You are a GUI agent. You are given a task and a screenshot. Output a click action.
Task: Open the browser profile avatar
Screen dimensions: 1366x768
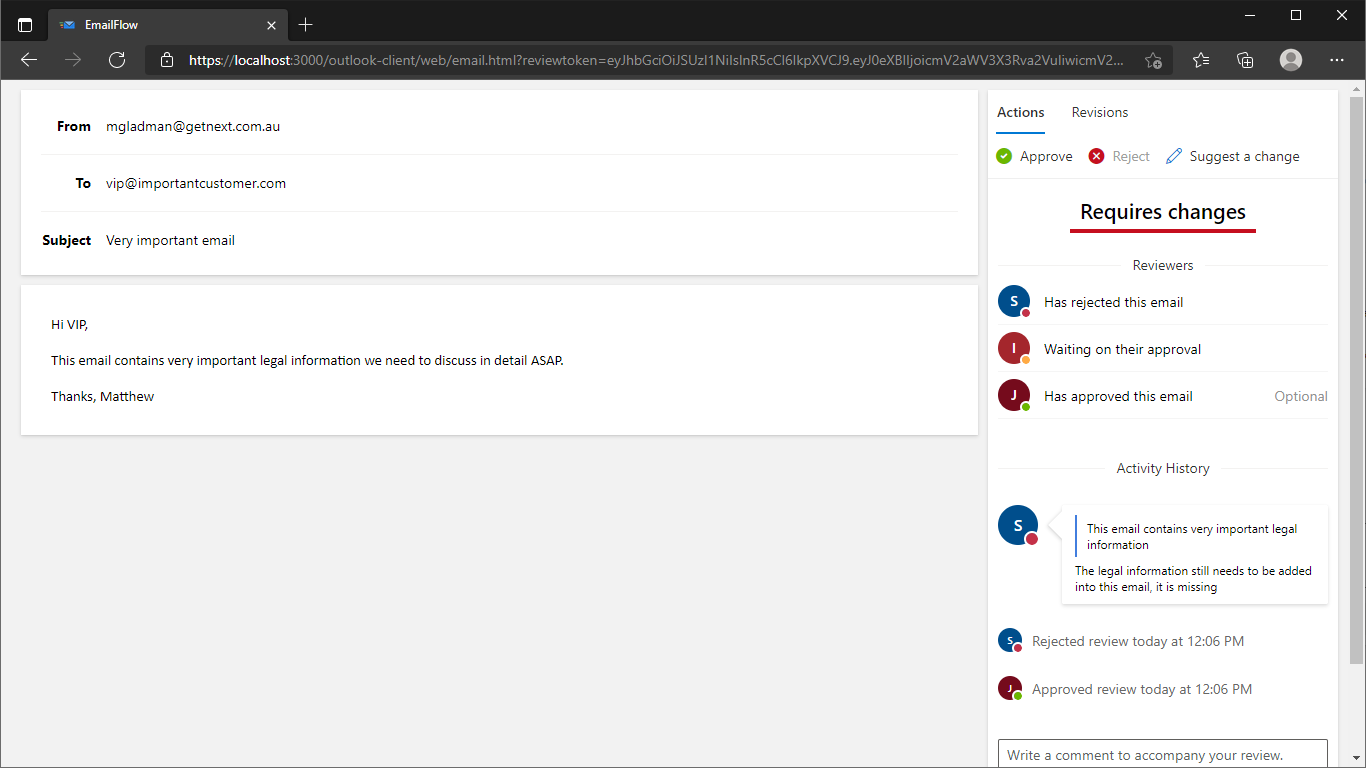1291,60
